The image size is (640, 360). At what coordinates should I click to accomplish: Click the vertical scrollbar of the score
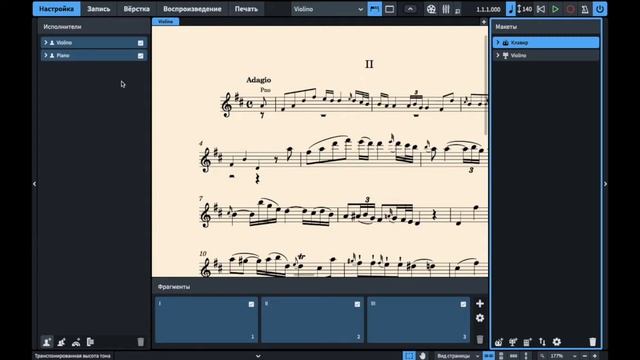click(x=486, y=86)
